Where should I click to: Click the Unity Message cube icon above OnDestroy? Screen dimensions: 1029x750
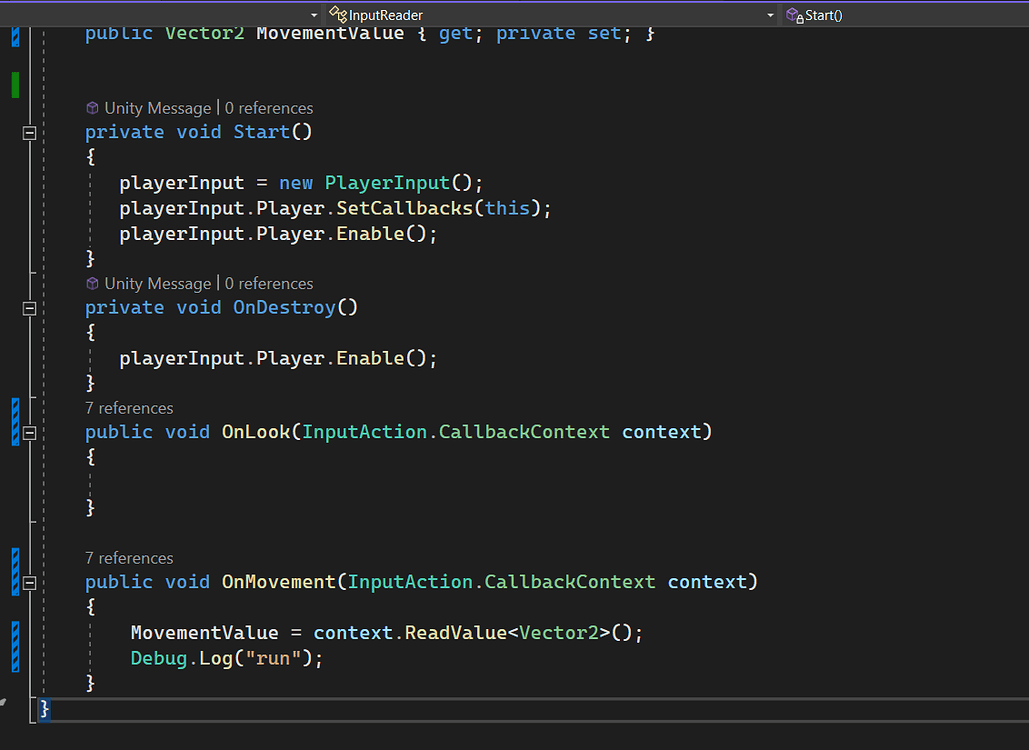tap(93, 283)
